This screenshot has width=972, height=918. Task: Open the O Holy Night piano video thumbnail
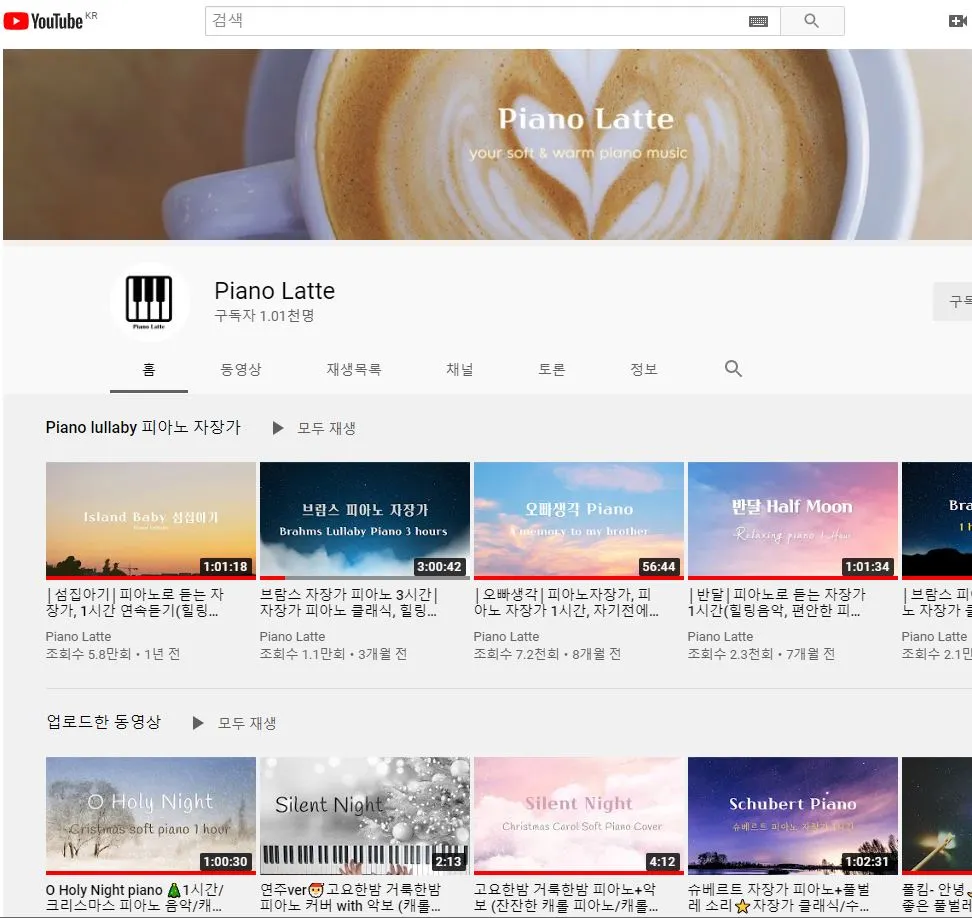tap(150, 814)
